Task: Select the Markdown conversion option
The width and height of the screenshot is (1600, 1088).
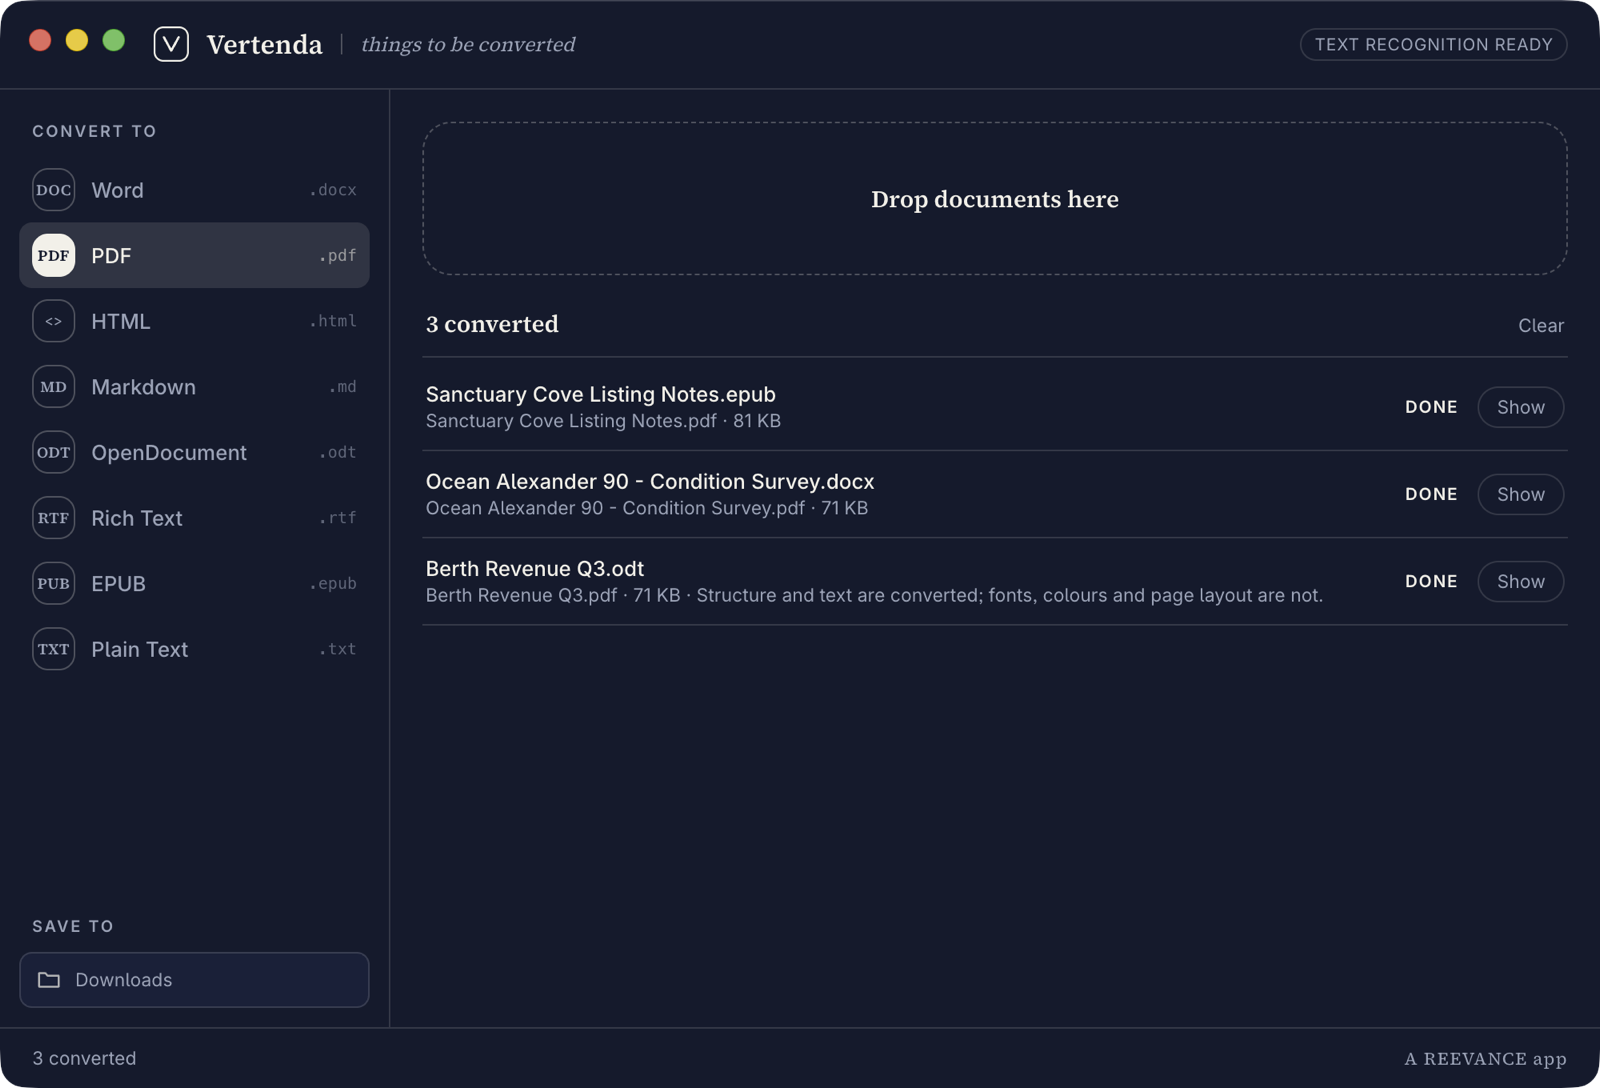Action: tap(194, 387)
